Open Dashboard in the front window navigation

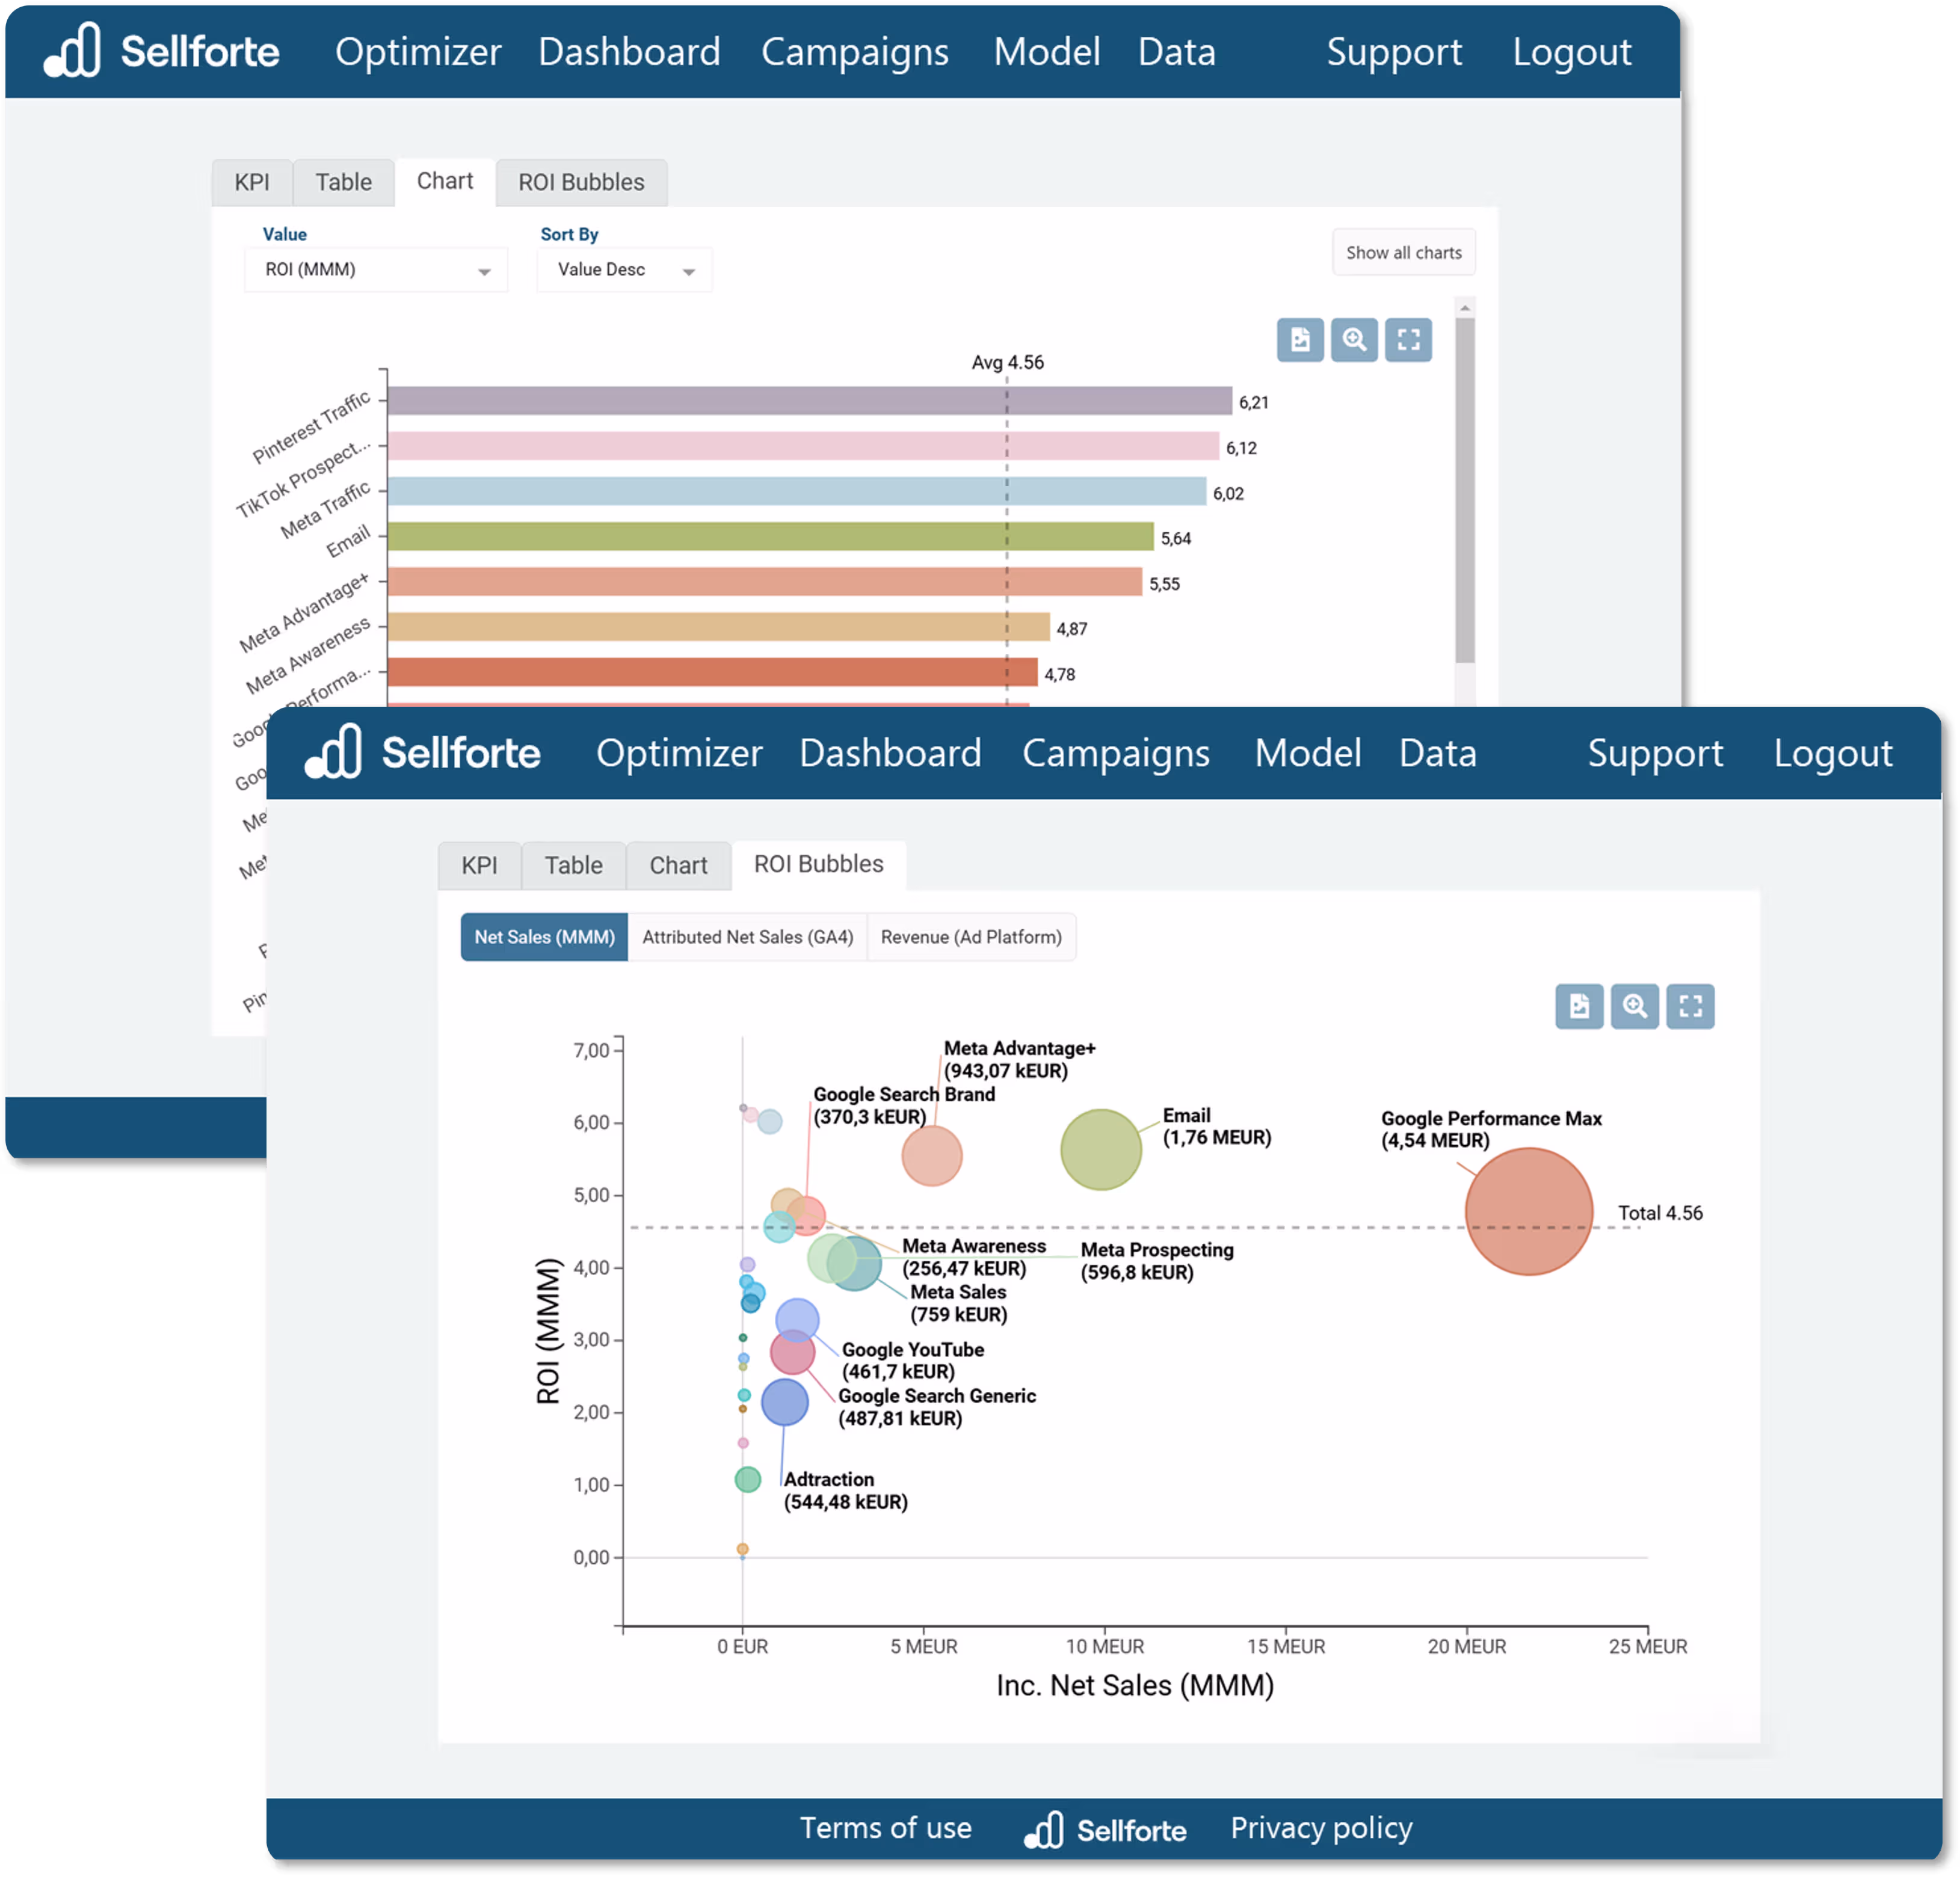[x=890, y=753]
